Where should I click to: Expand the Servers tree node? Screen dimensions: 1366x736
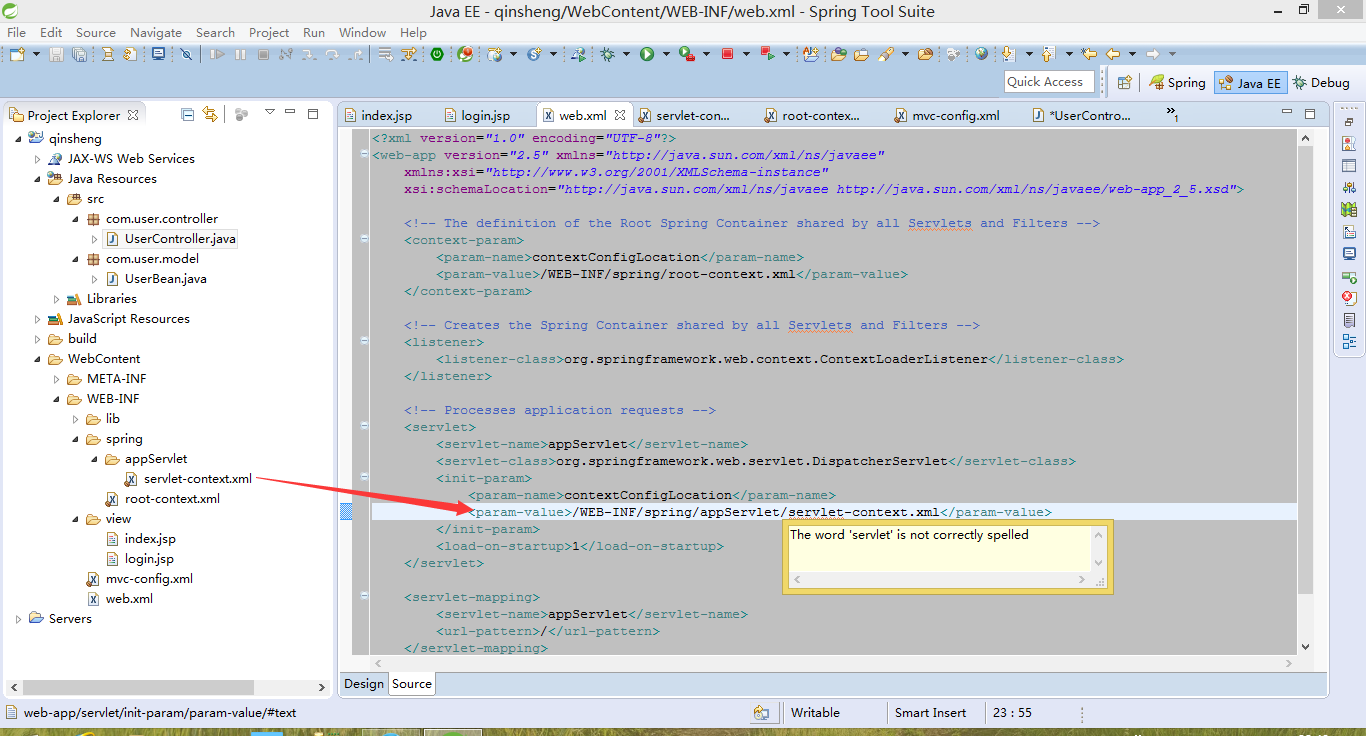coord(19,619)
